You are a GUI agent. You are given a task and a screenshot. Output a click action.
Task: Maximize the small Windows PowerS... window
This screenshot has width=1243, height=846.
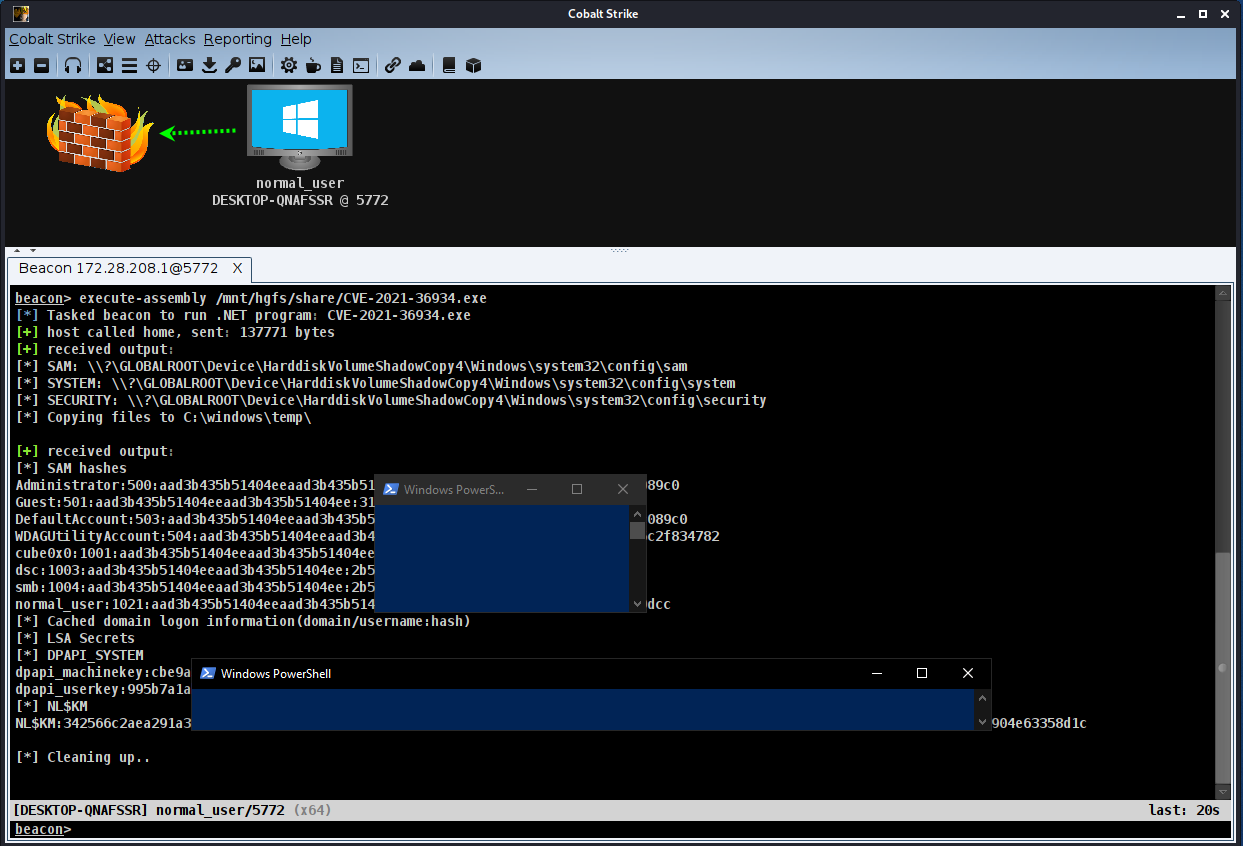[577, 489]
